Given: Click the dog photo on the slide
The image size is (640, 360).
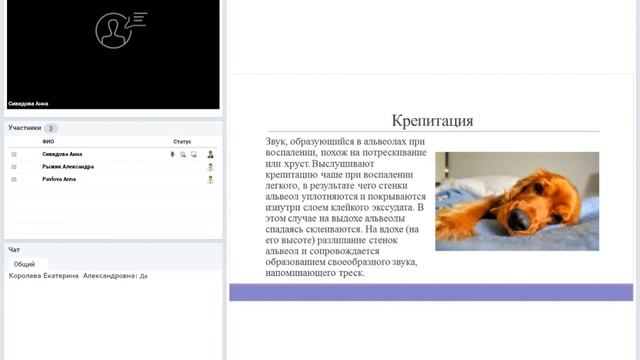Looking at the screenshot, I should pyautogui.click(x=517, y=201).
